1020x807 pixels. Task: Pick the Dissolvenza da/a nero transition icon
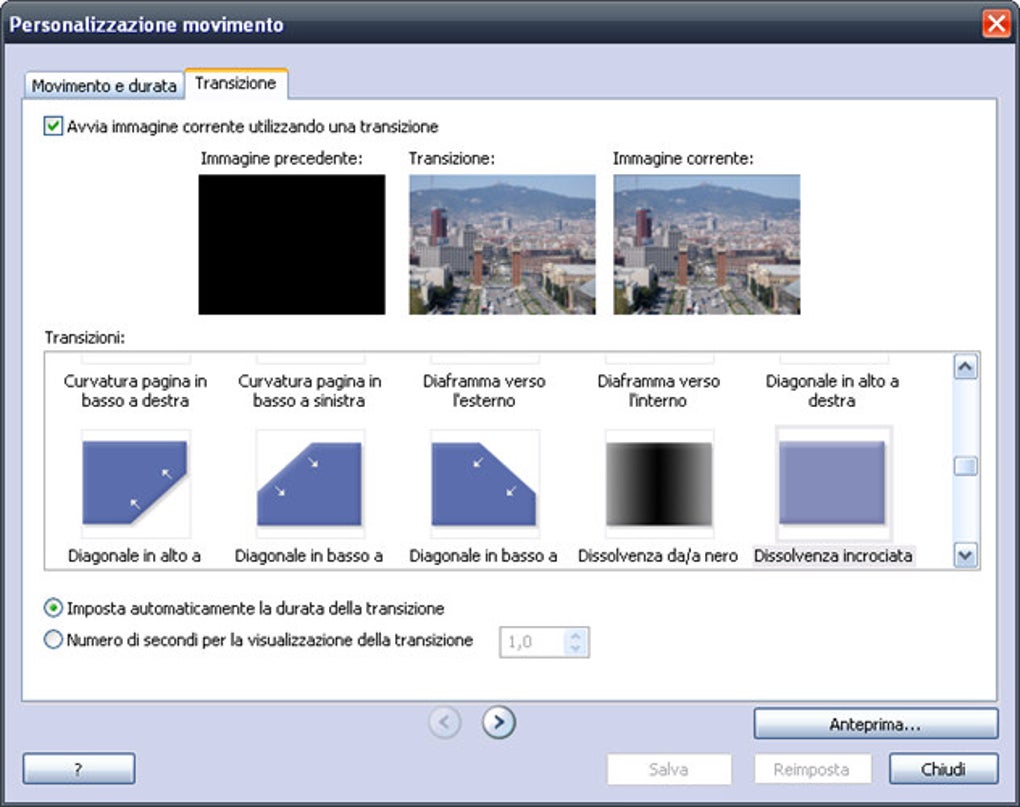click(x=659, y=483)
